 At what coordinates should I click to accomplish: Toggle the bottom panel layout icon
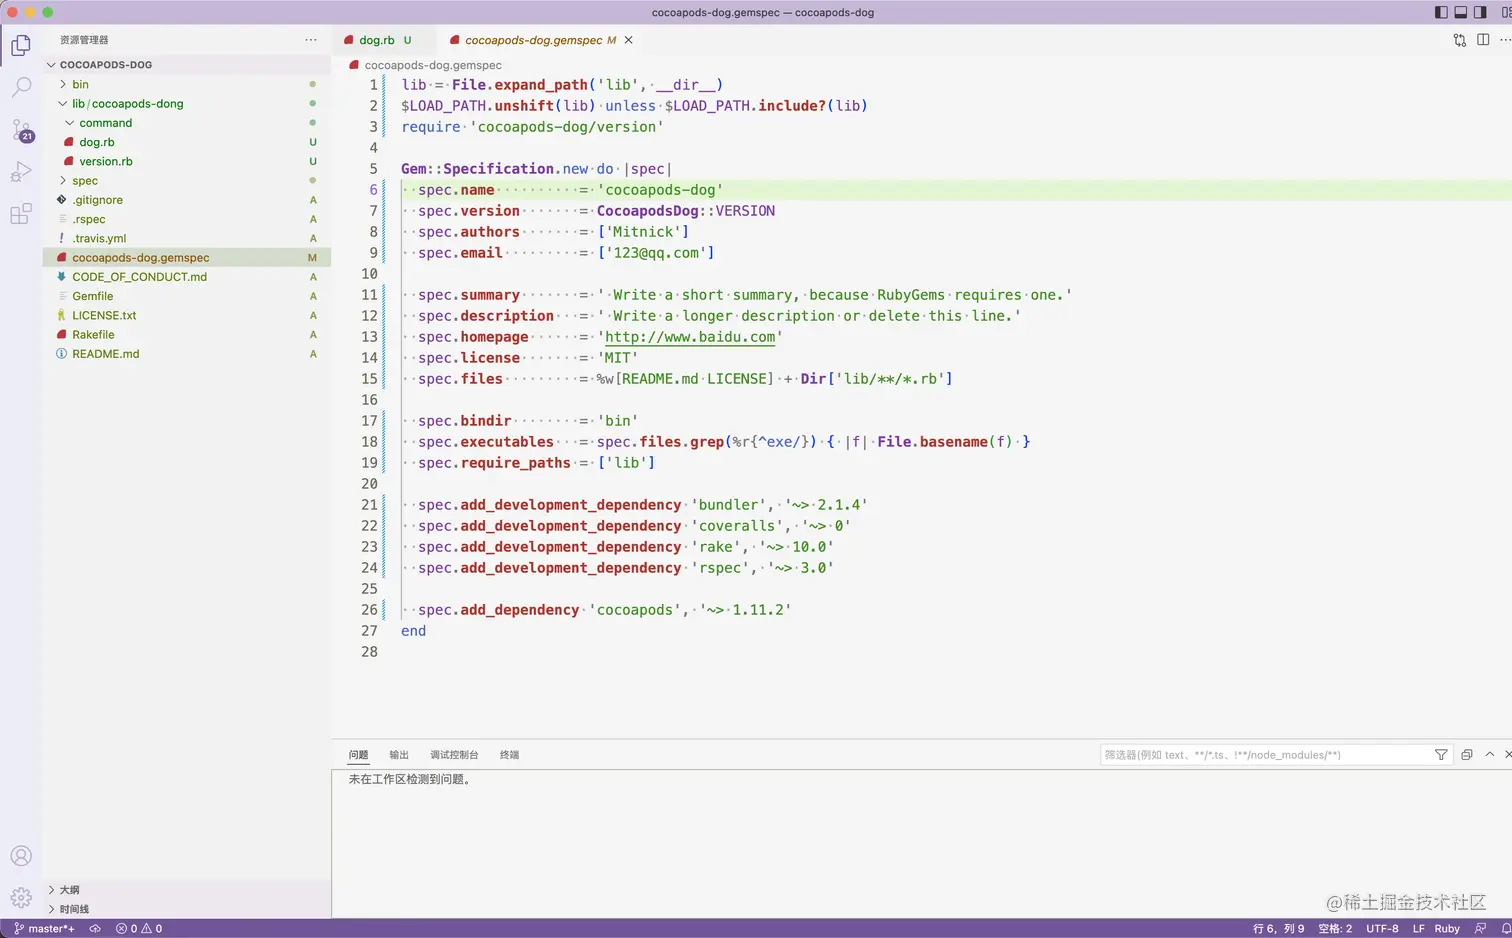pyautogui.click(x=1461, y=12)
